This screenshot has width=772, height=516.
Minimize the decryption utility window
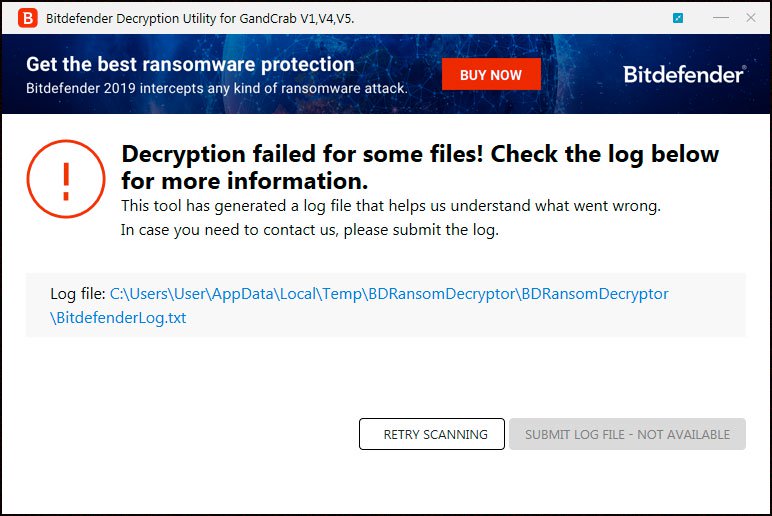coord(720,18)
